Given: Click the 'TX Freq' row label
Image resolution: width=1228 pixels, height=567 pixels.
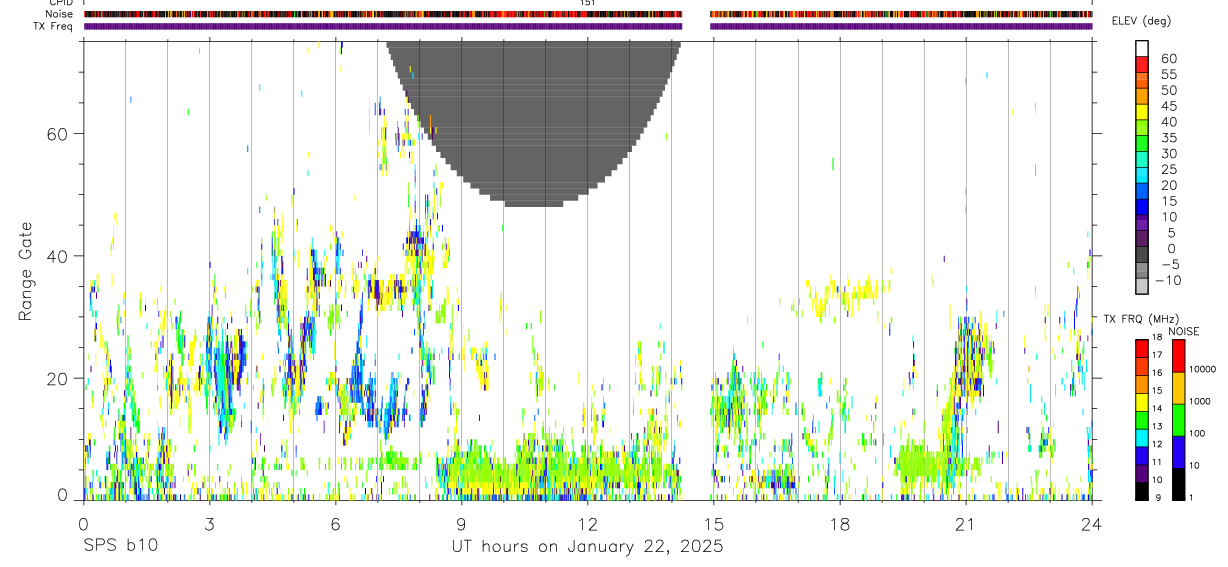Looking at the screenshot, I should tap(54, 26).
